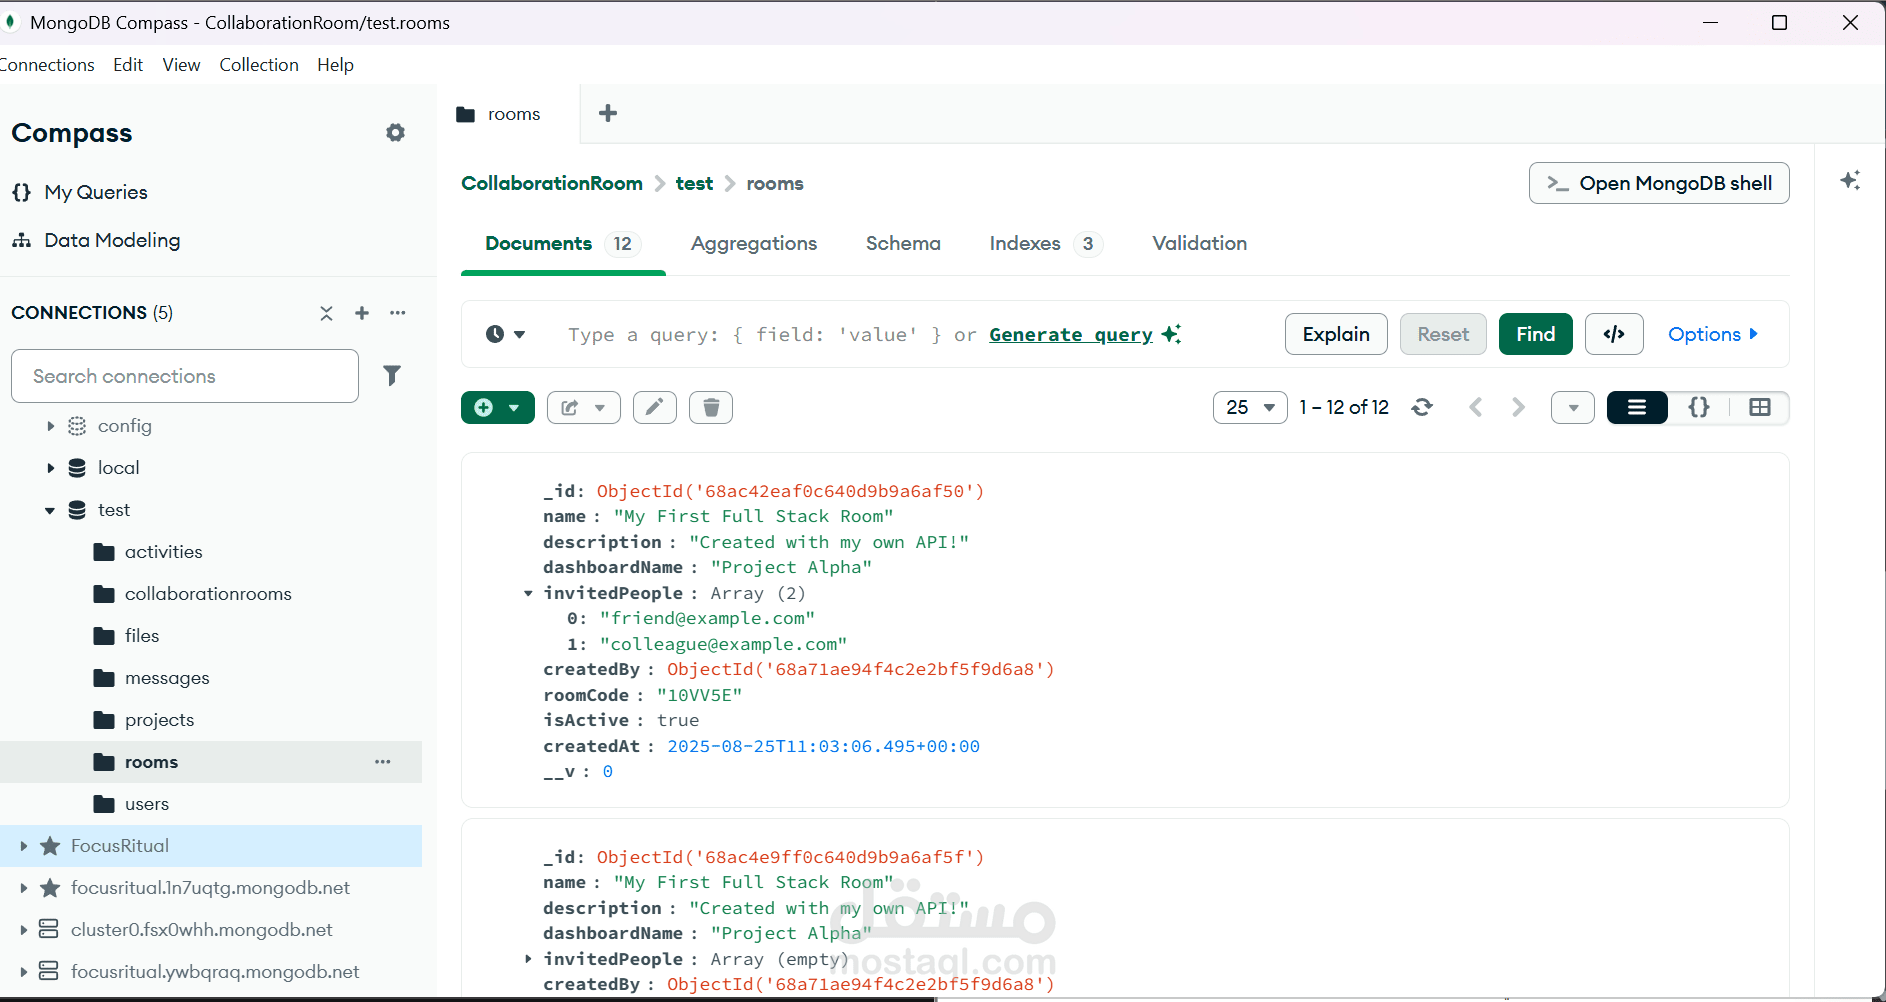
Task: Expand focusritual.ln7uqtg.mongodb.net connection
Action: (x=23, y=888)
